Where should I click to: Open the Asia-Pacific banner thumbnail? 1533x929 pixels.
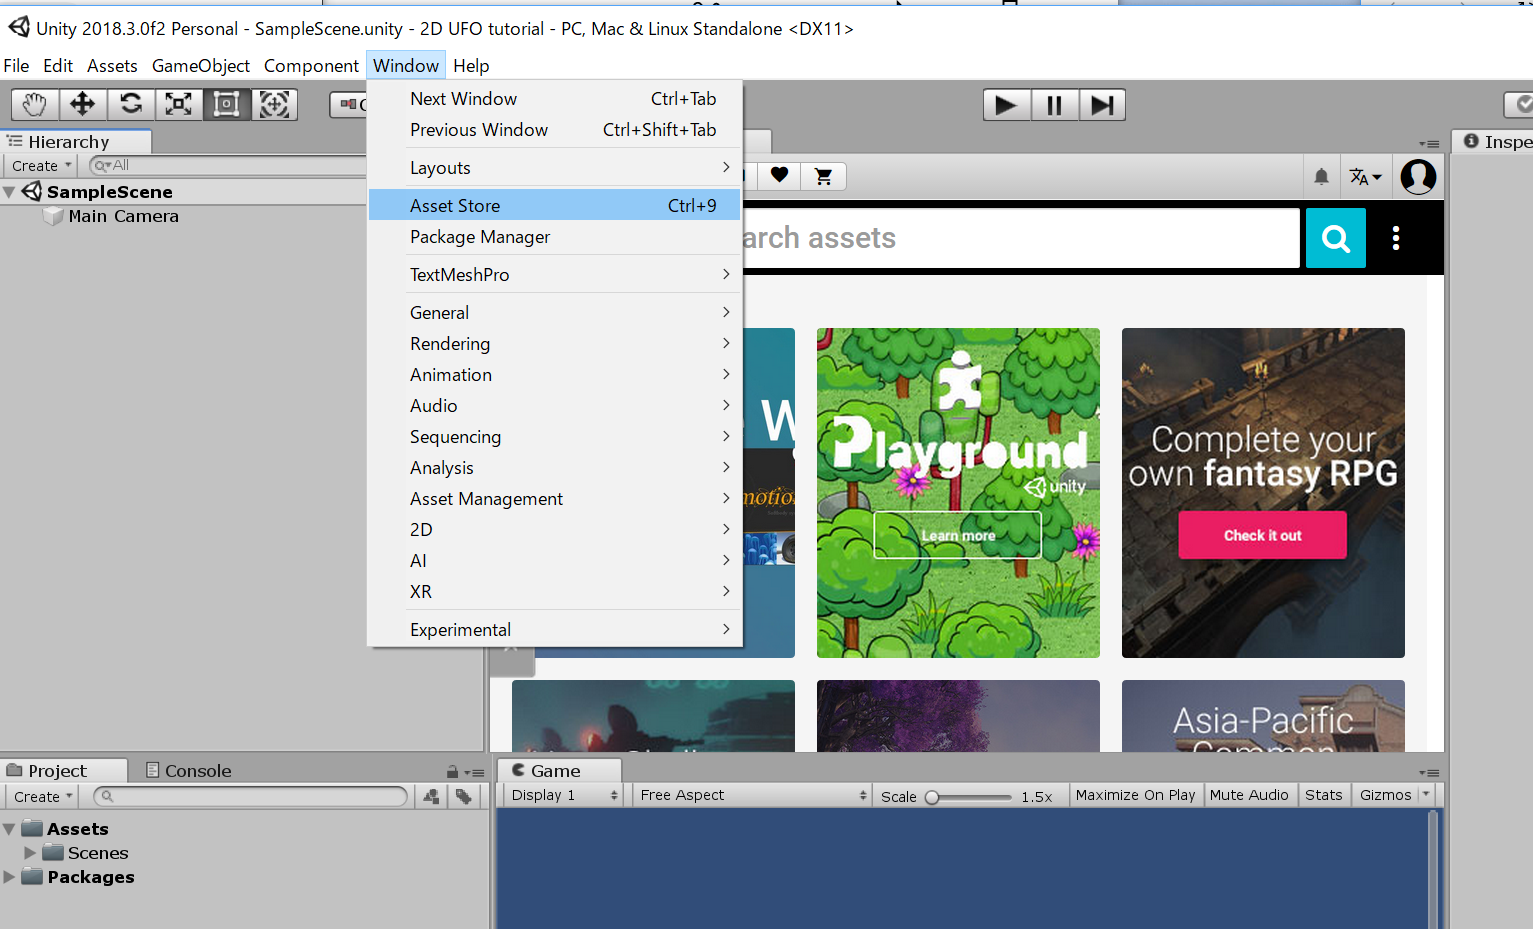[1263, 716]
